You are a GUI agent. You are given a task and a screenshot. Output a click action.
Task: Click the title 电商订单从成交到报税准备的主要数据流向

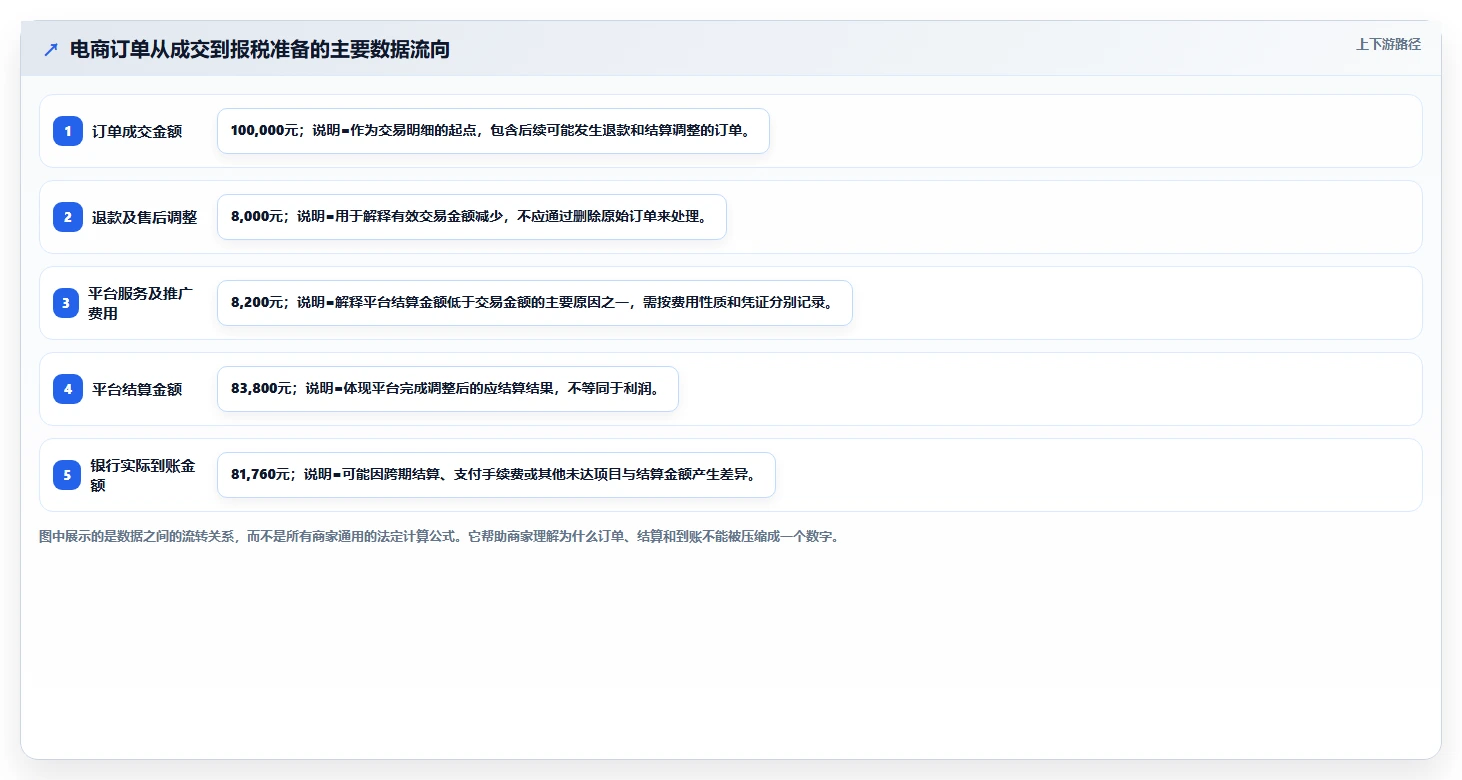point(260,50)
